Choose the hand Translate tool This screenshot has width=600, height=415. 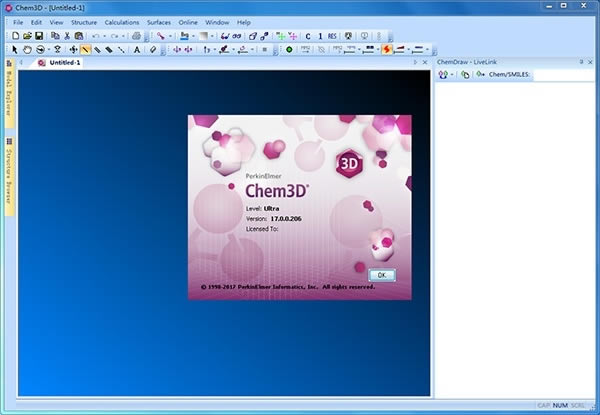[27, 49]
